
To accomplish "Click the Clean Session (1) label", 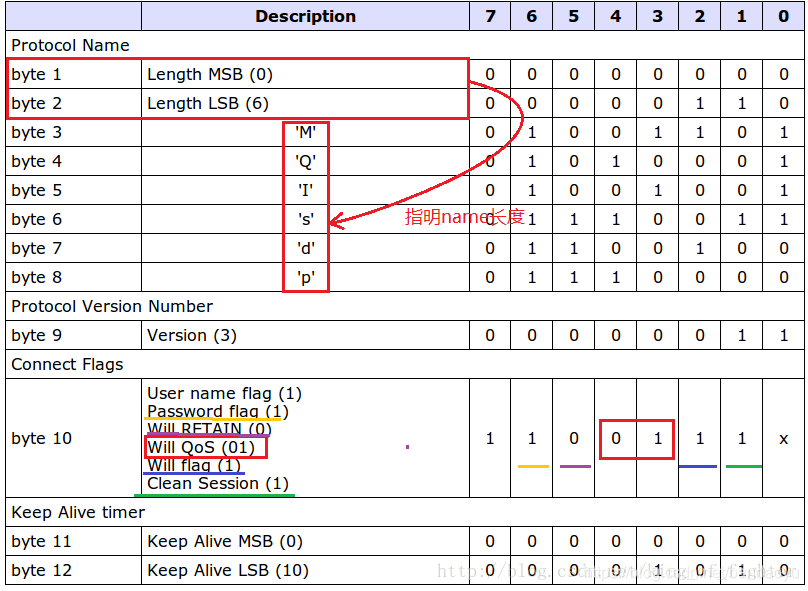I will coord(217,483).
